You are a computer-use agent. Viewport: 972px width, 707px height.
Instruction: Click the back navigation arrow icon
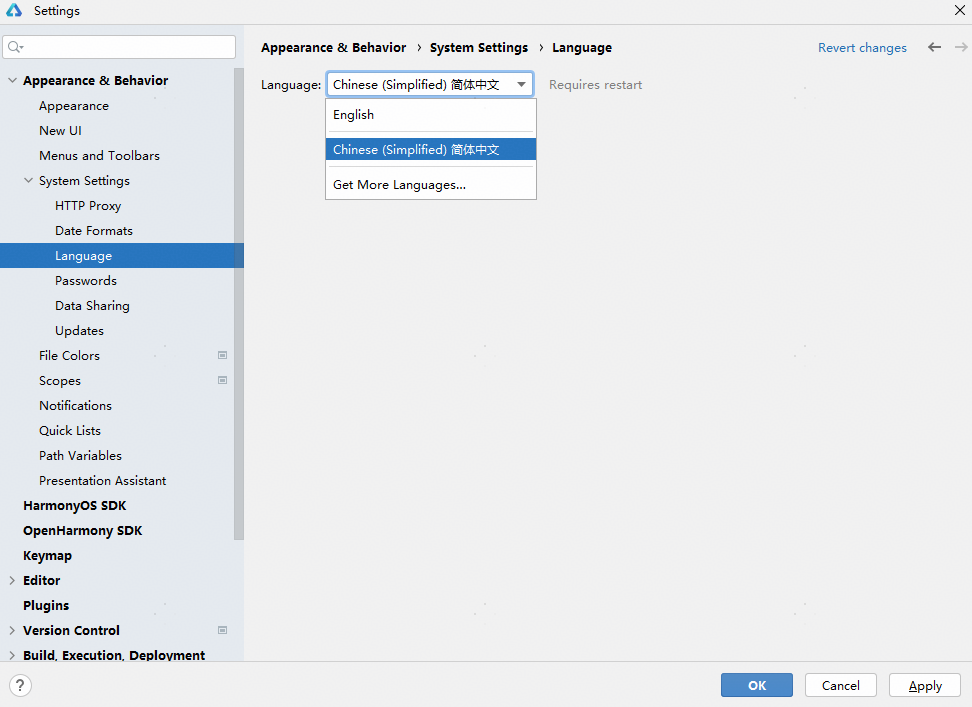click(x=934, y=47)
